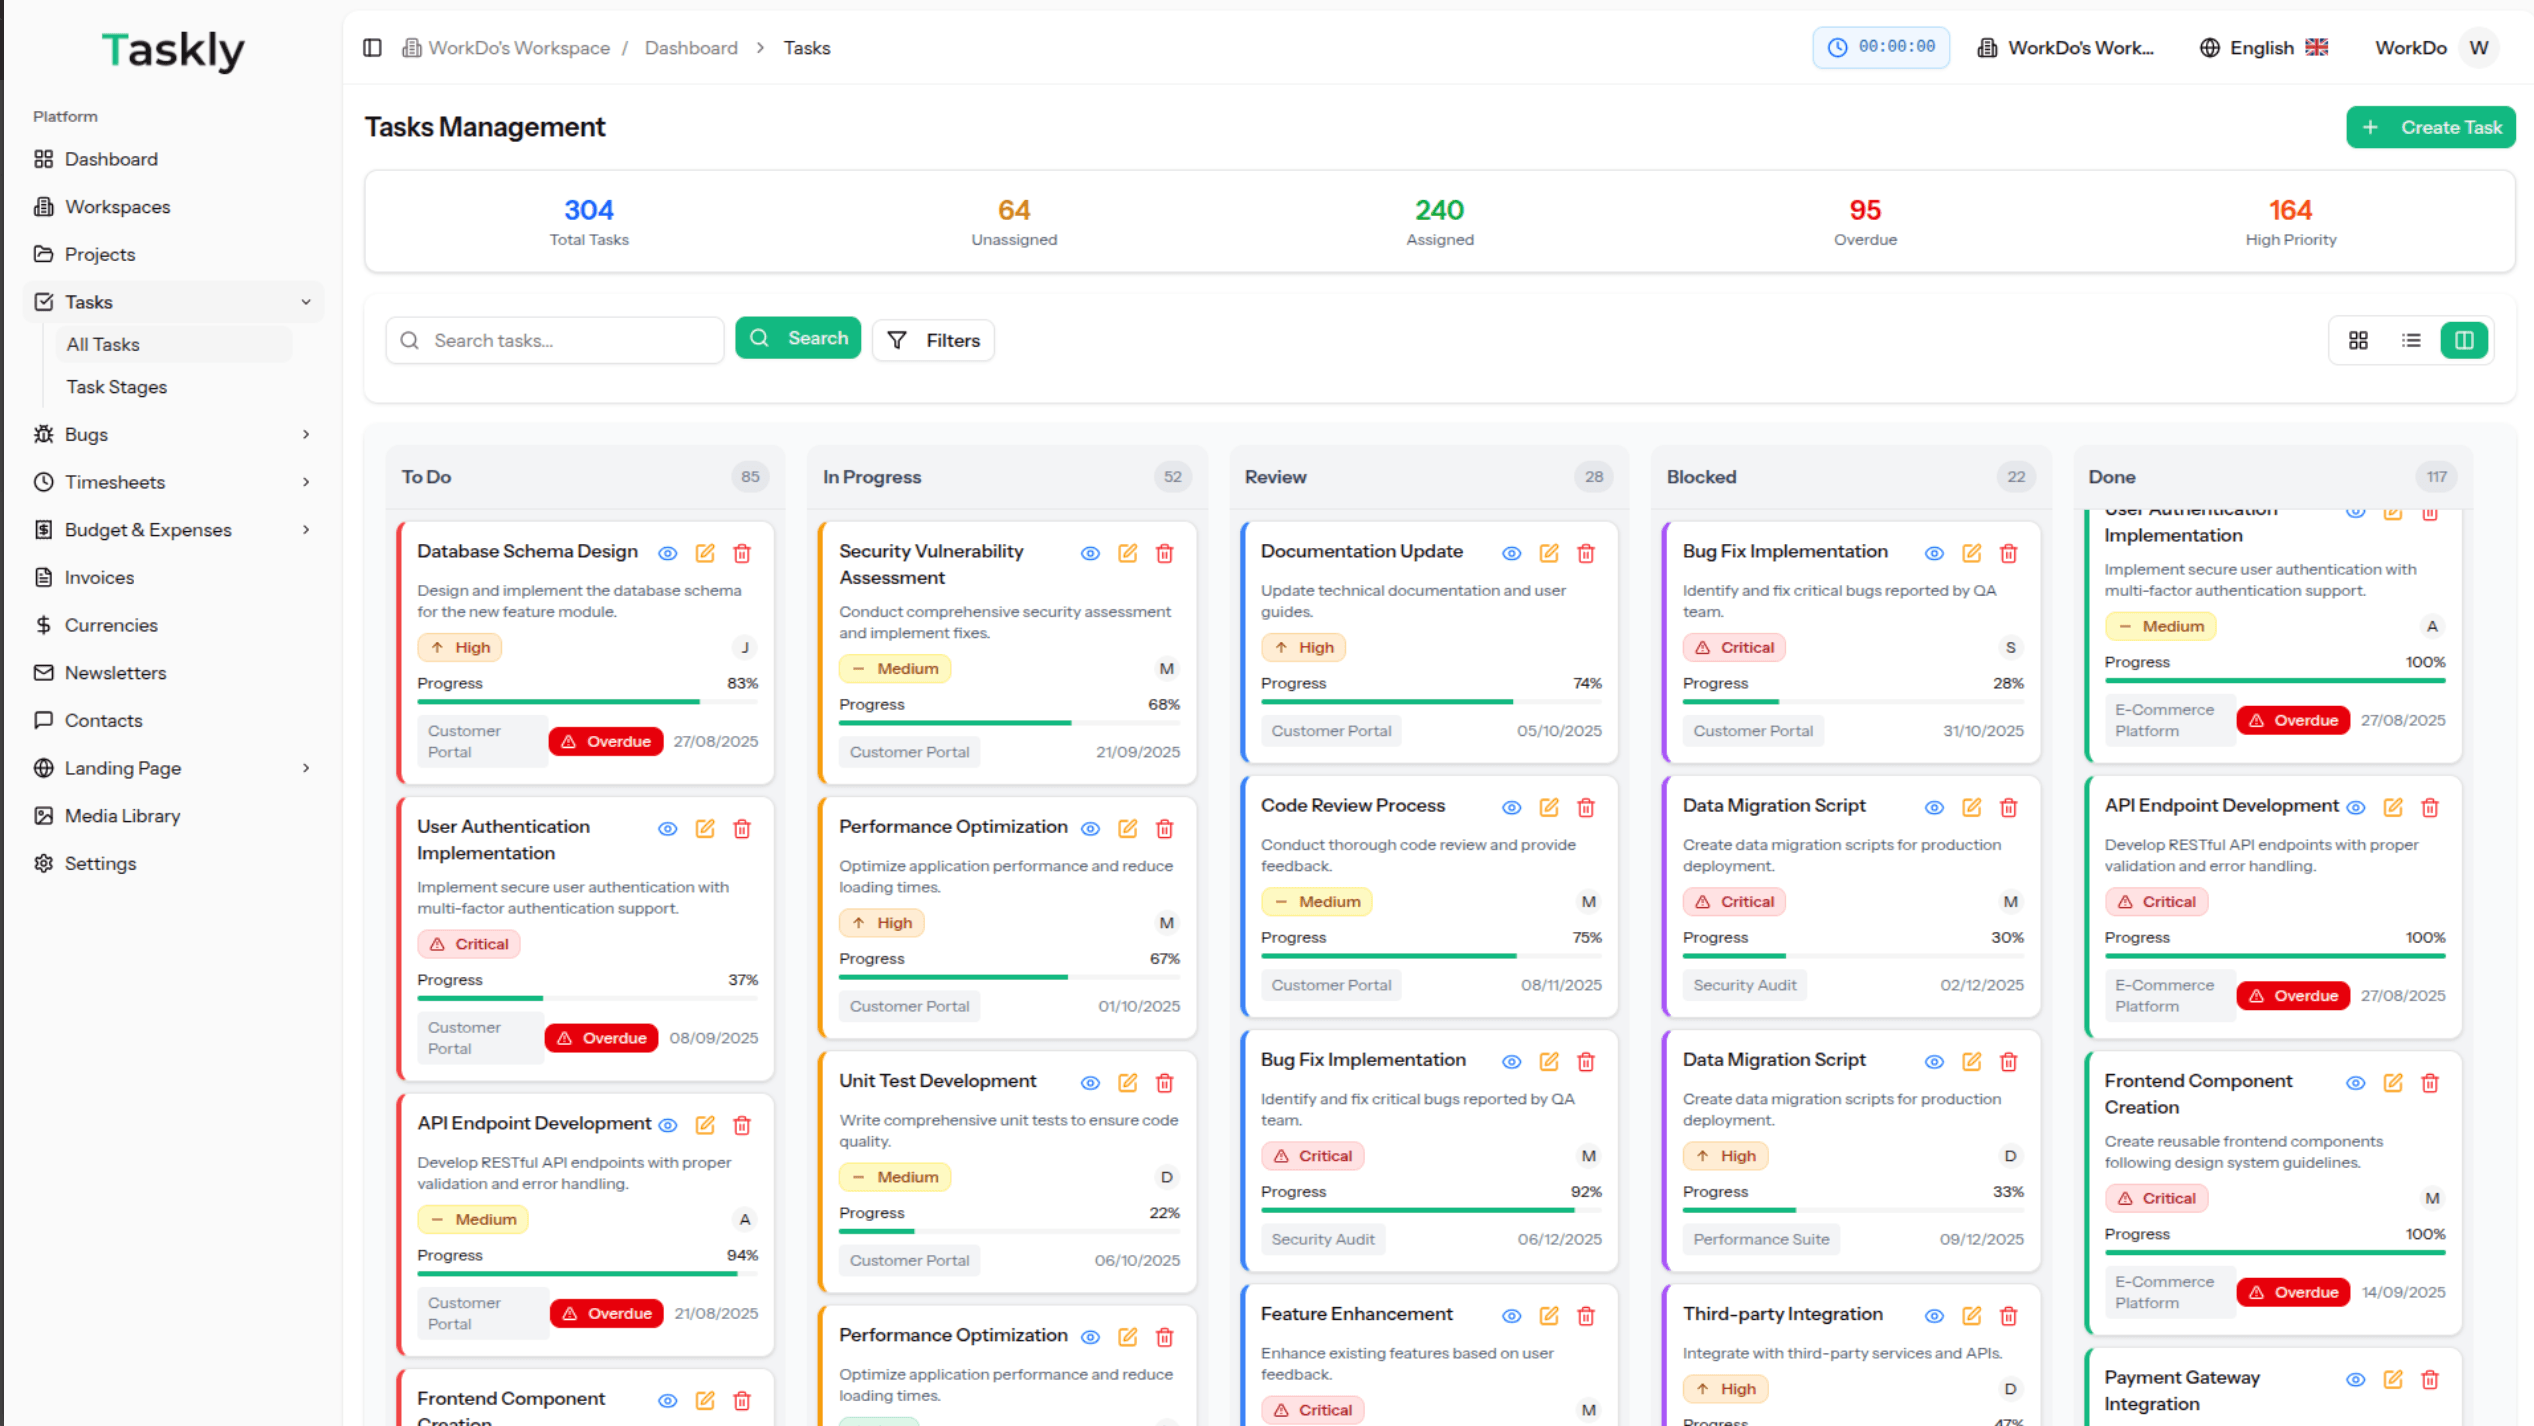The image size is (2534, 1426).
Task: Edit the Code Review Process task
Action: pos(1549,807)
